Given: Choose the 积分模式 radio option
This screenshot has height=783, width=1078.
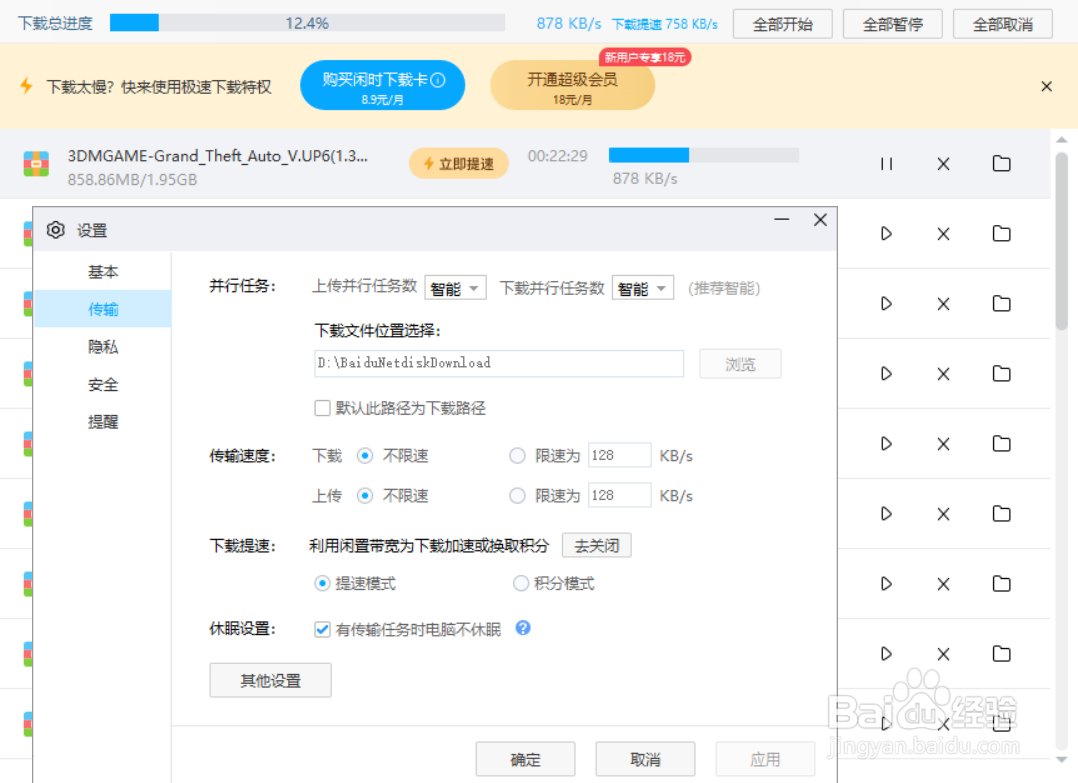Looking at the screenshot, I should pos(521,584).
